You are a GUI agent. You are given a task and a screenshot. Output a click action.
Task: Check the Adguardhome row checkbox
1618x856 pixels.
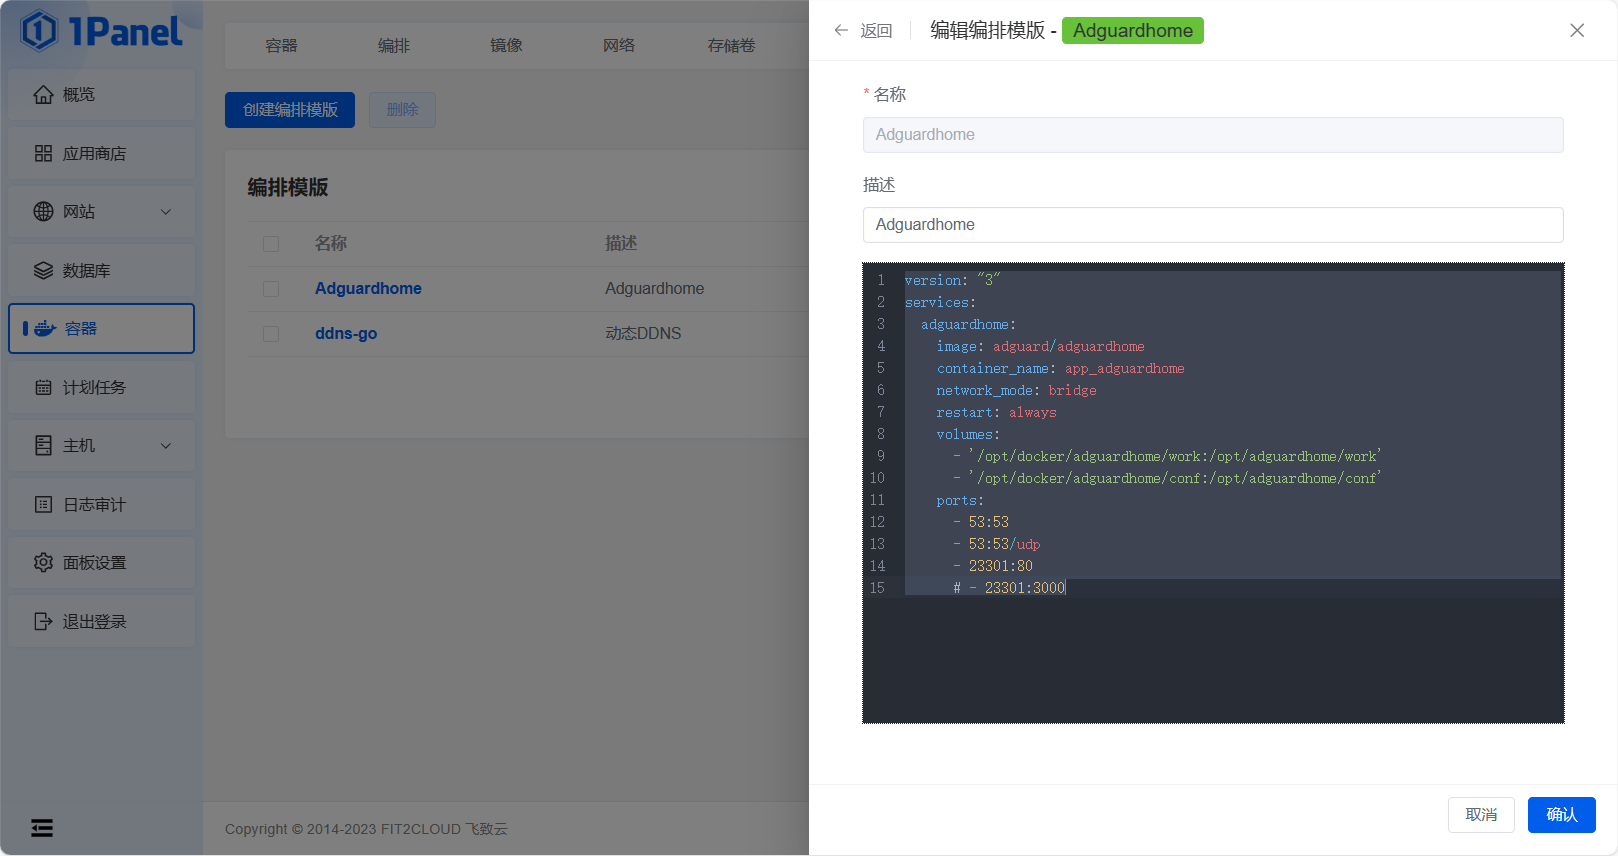271,289
